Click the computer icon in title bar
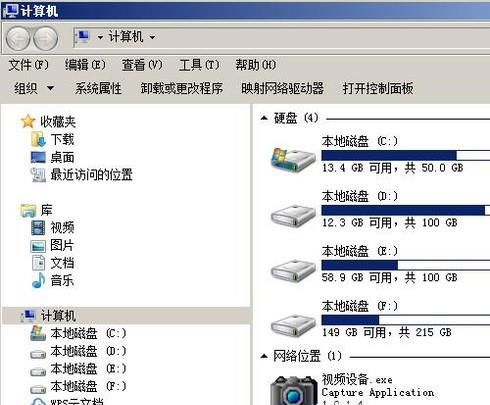 (x=11, y=11)
